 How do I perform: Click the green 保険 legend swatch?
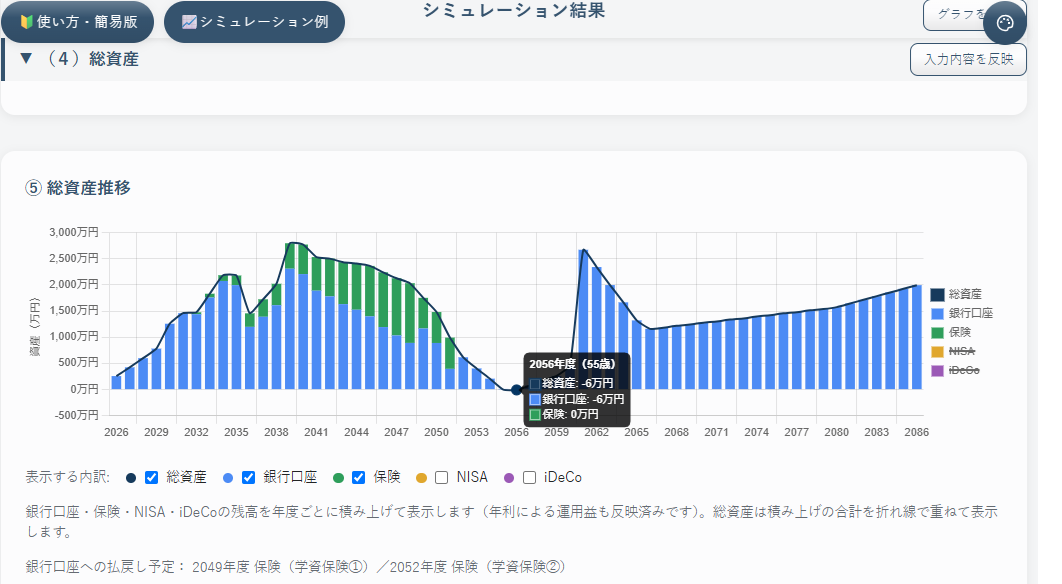click(937, 333)
